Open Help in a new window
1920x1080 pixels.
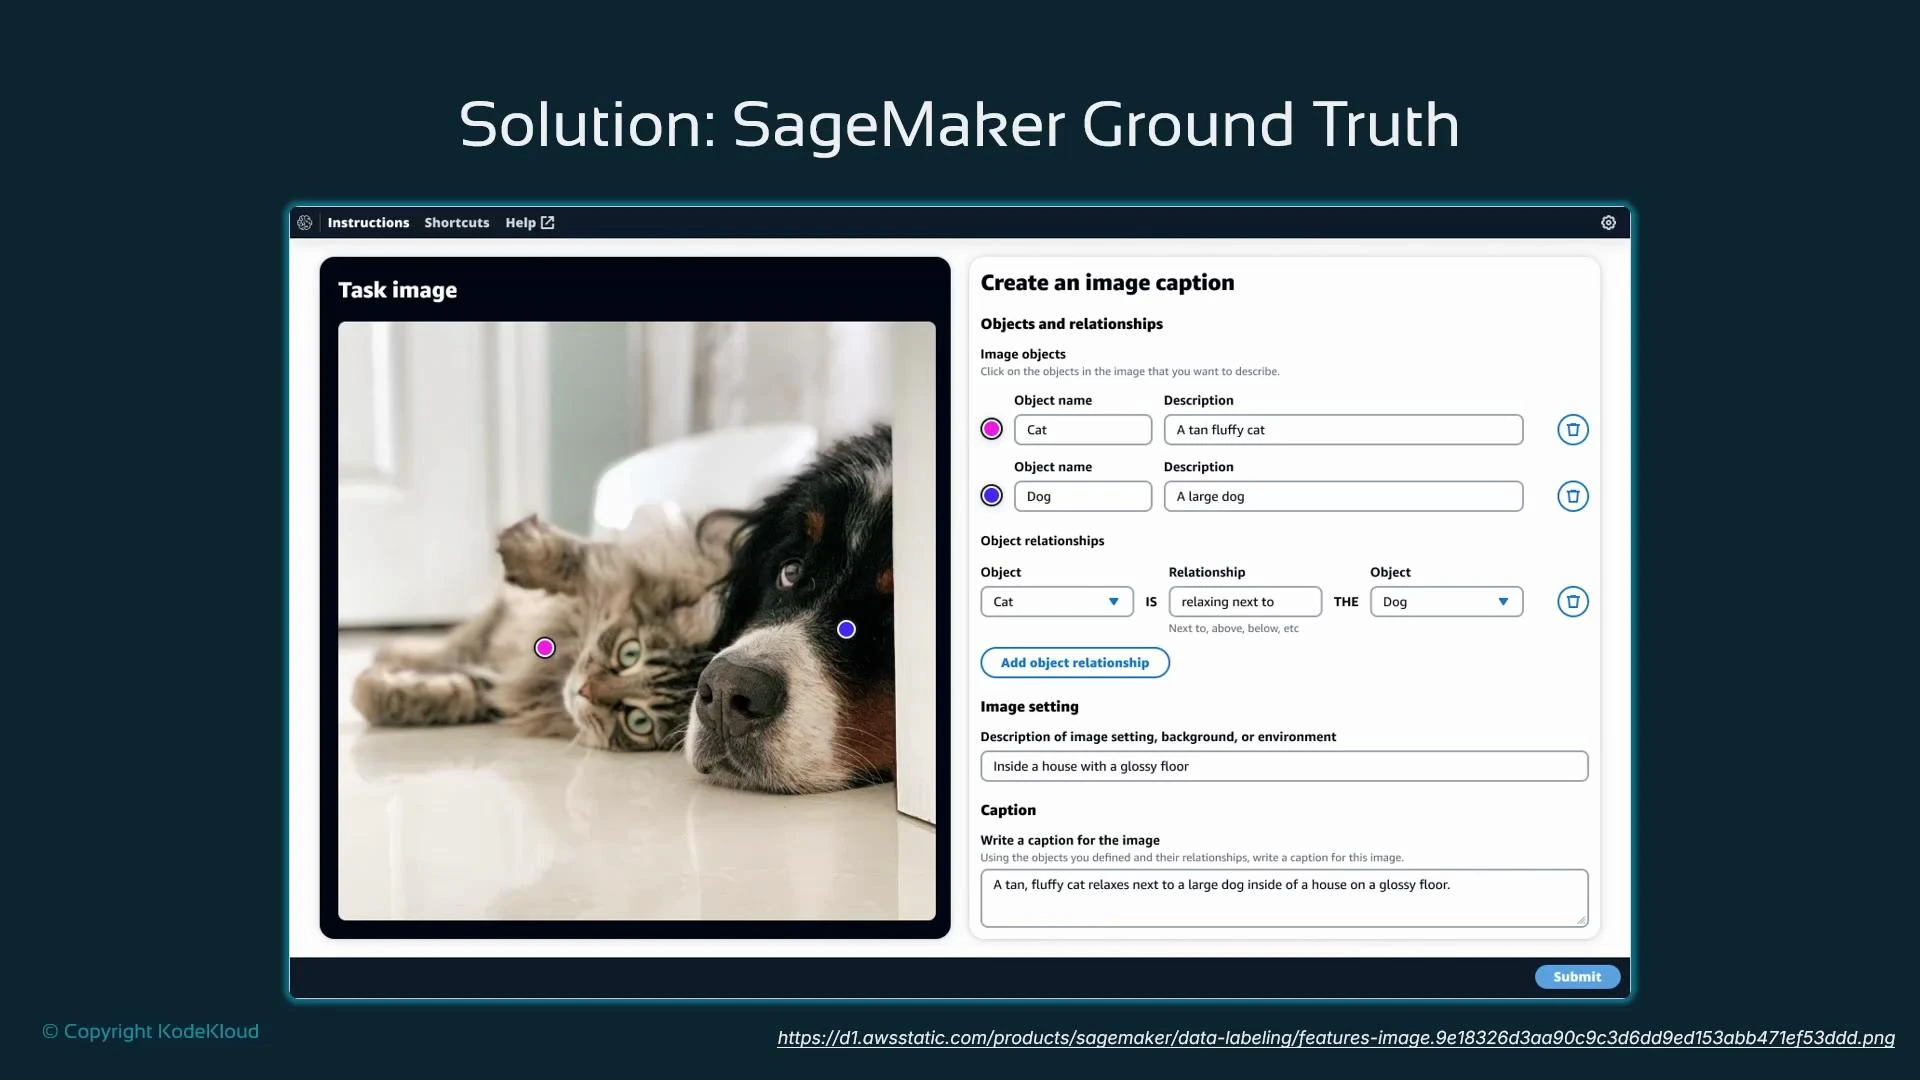point(529,222)
